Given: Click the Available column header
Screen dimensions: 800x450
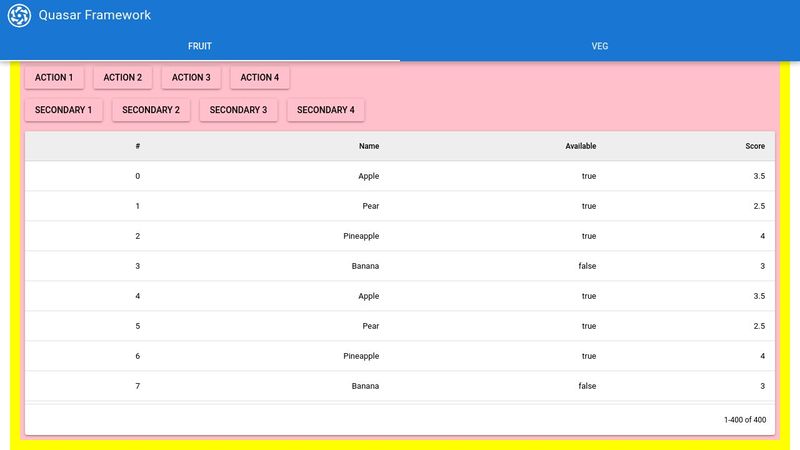Looking at the screenshot, I should [x=580, y=146].
